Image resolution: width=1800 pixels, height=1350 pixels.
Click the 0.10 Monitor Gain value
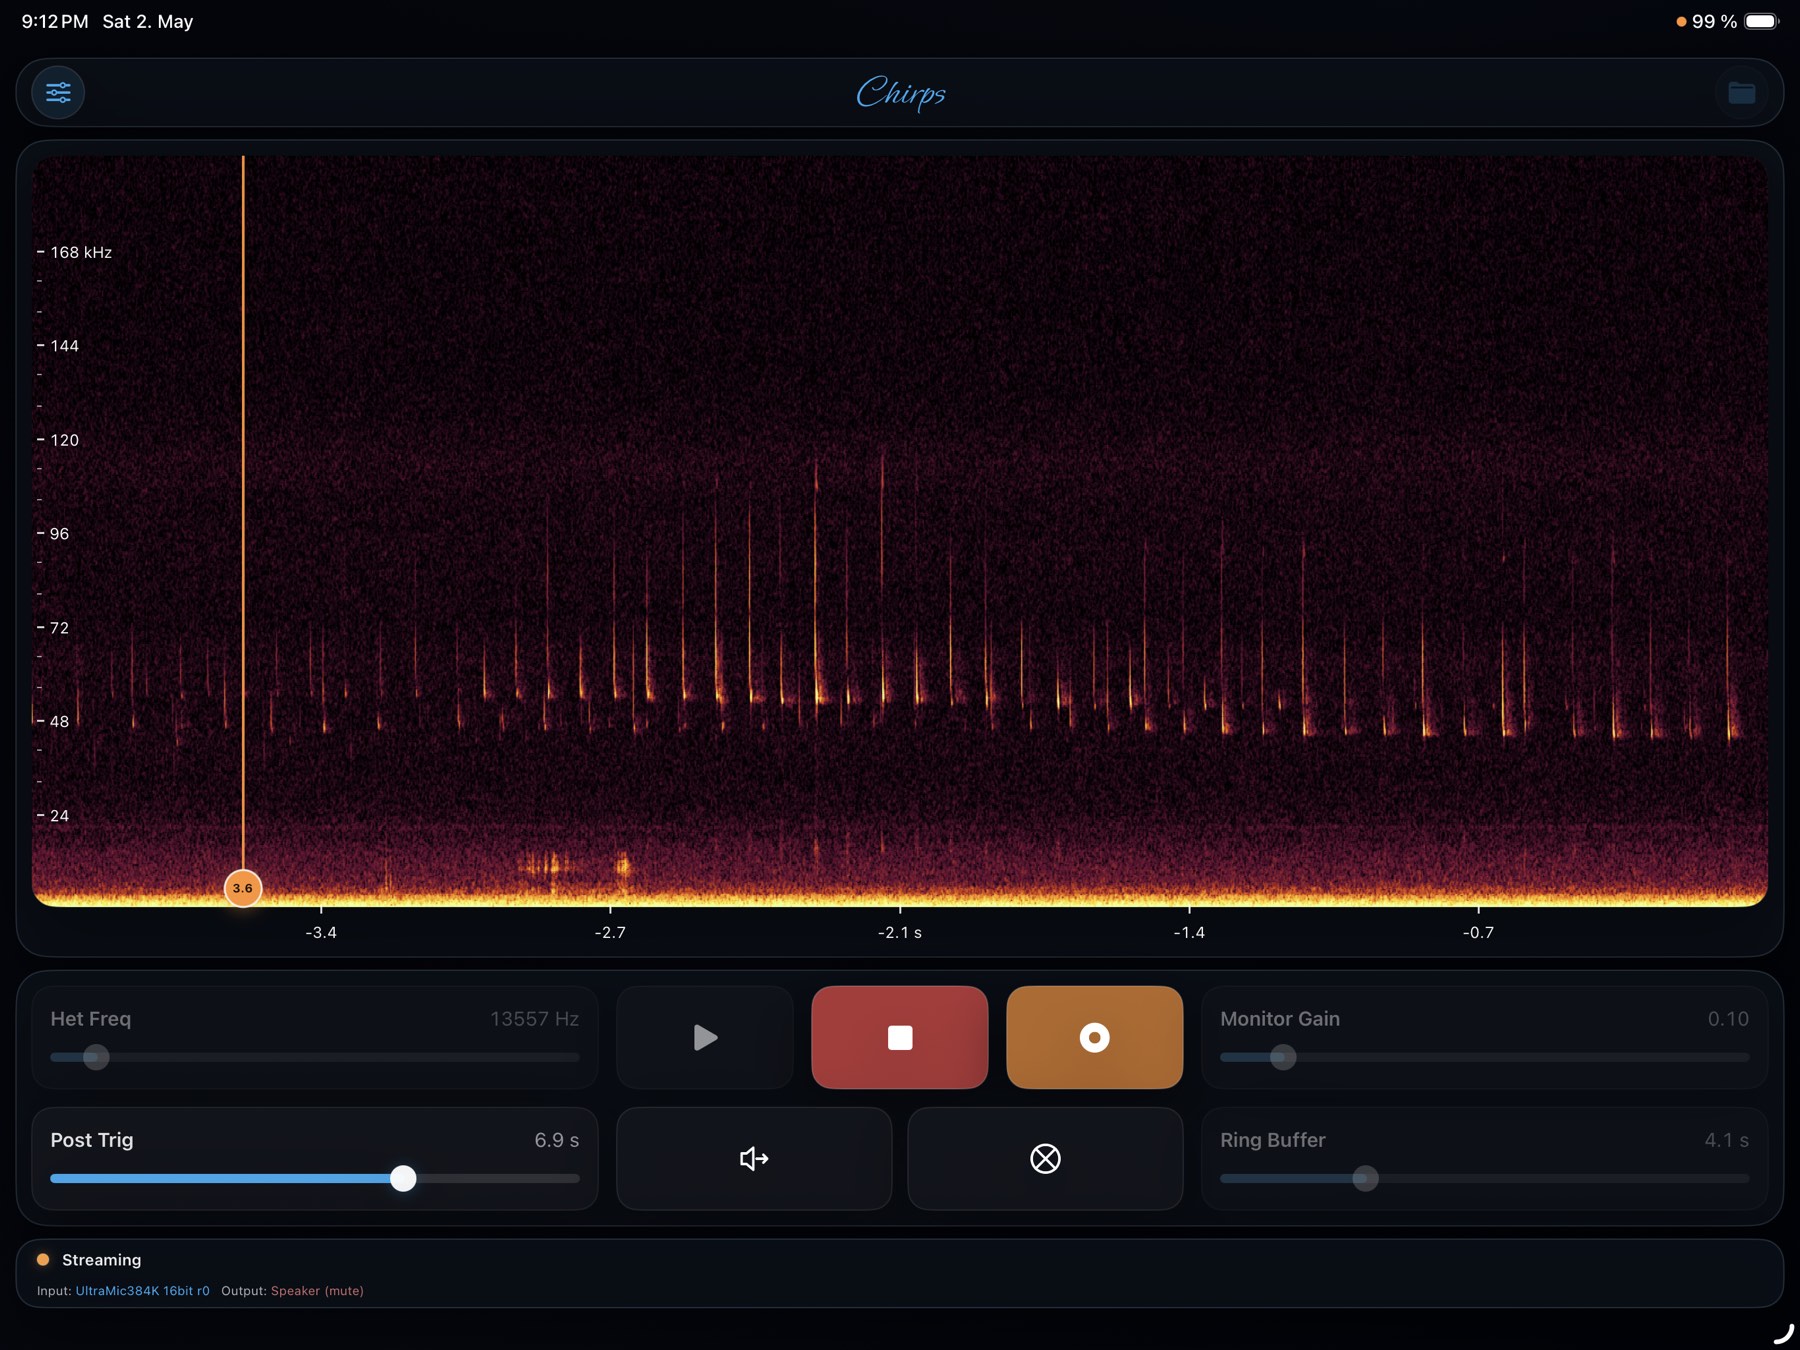click(x=1728, y=1019)
